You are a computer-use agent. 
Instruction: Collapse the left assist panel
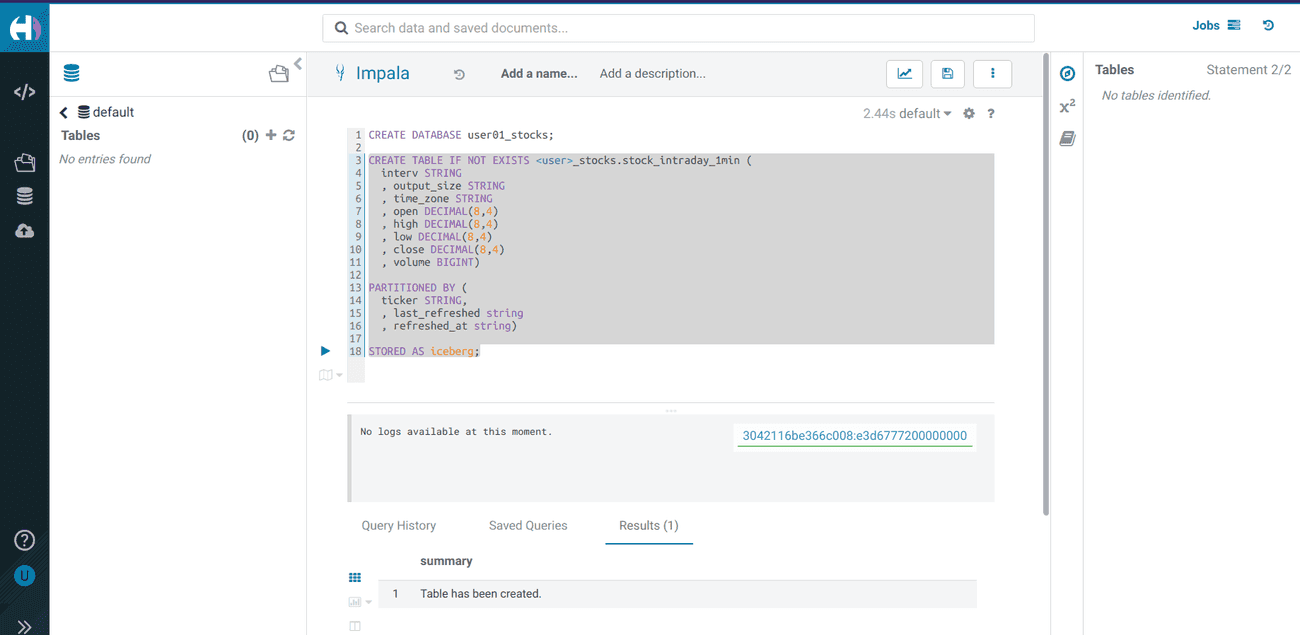pyautogui.click(x=298, y=64)
